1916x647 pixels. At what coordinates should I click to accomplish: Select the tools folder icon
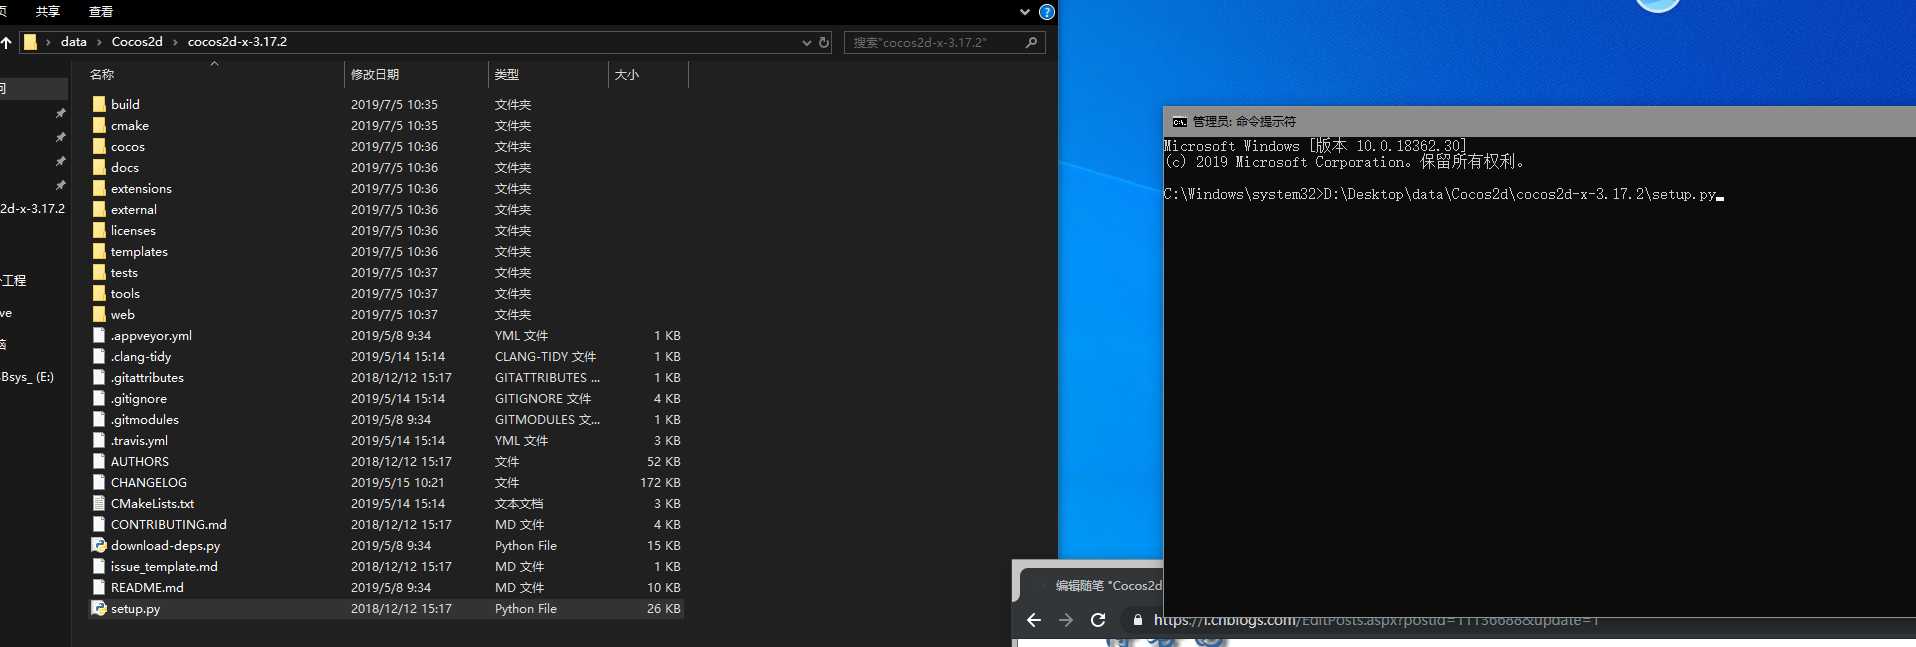coord(99,293)
